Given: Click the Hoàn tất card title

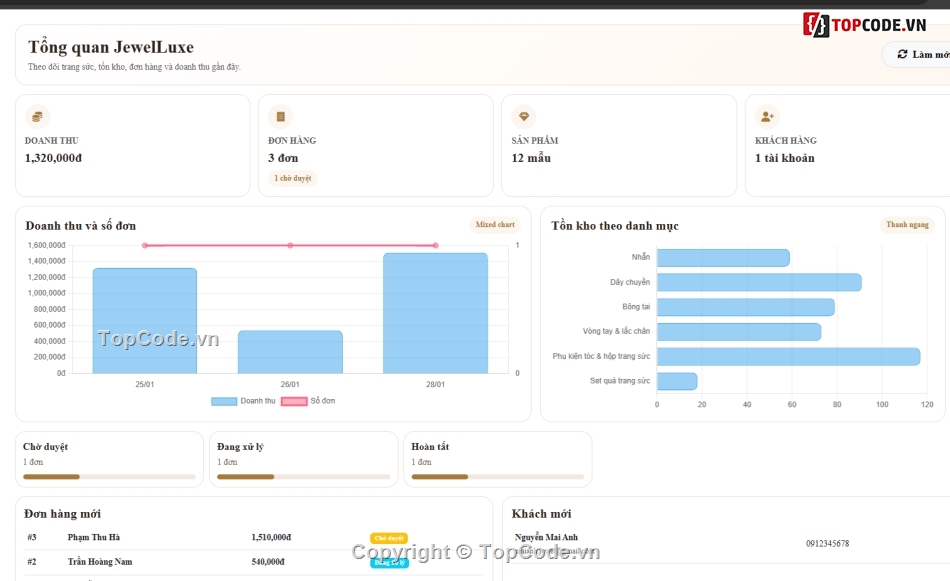Looking at the screenshot, I should tap(430, 447).
